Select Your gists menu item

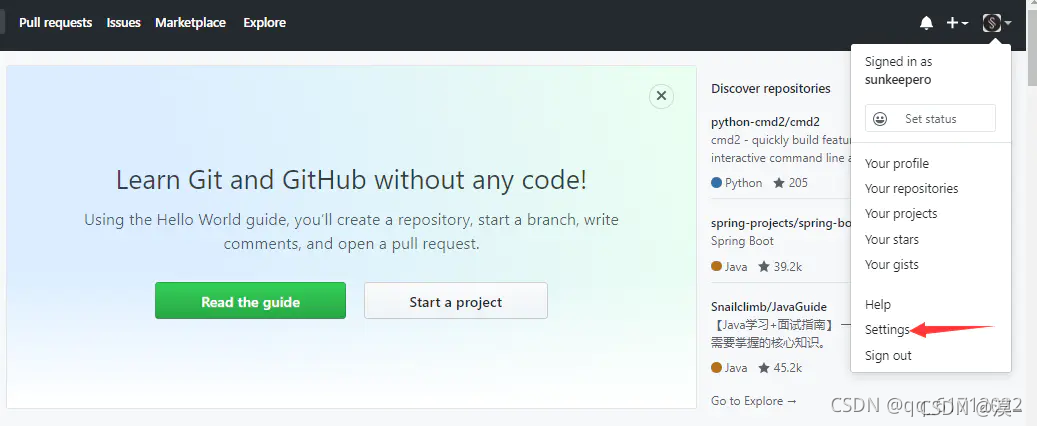[892, 265]
